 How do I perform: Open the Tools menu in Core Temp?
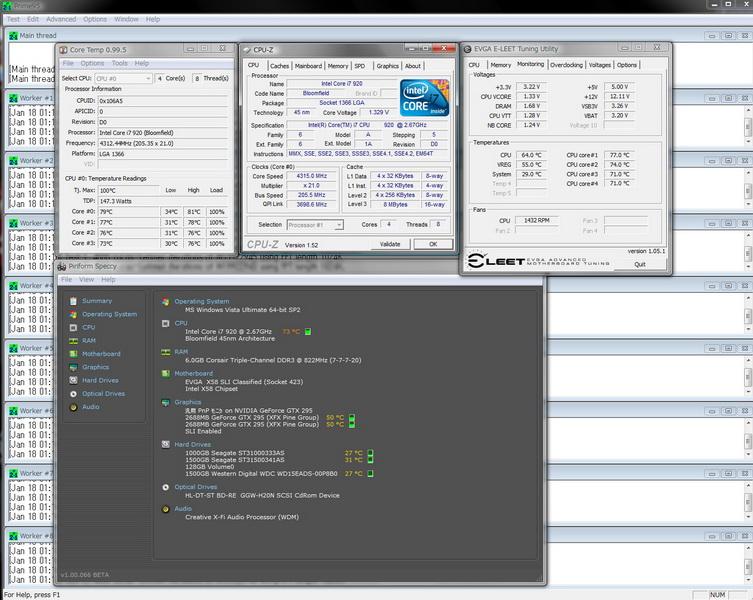(119, 63)
